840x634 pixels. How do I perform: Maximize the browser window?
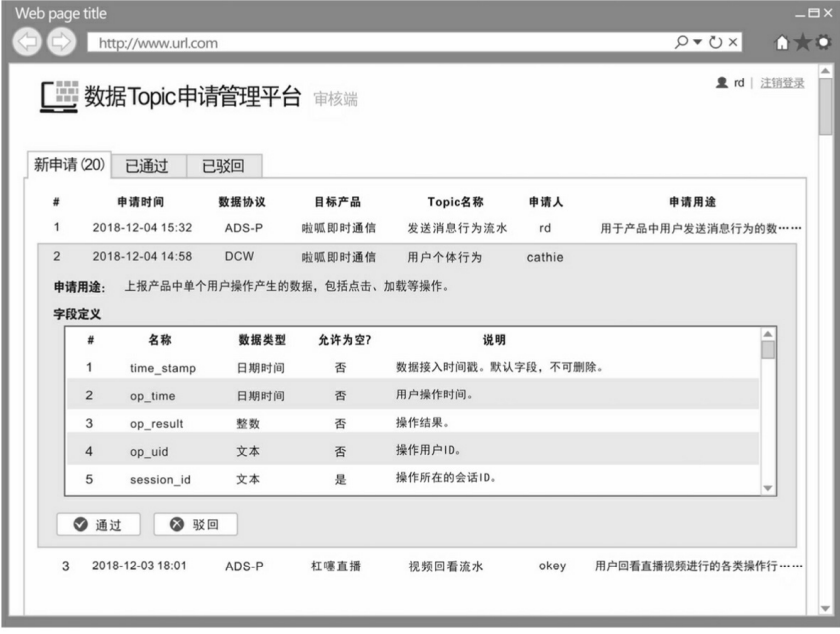click(814, 13)
